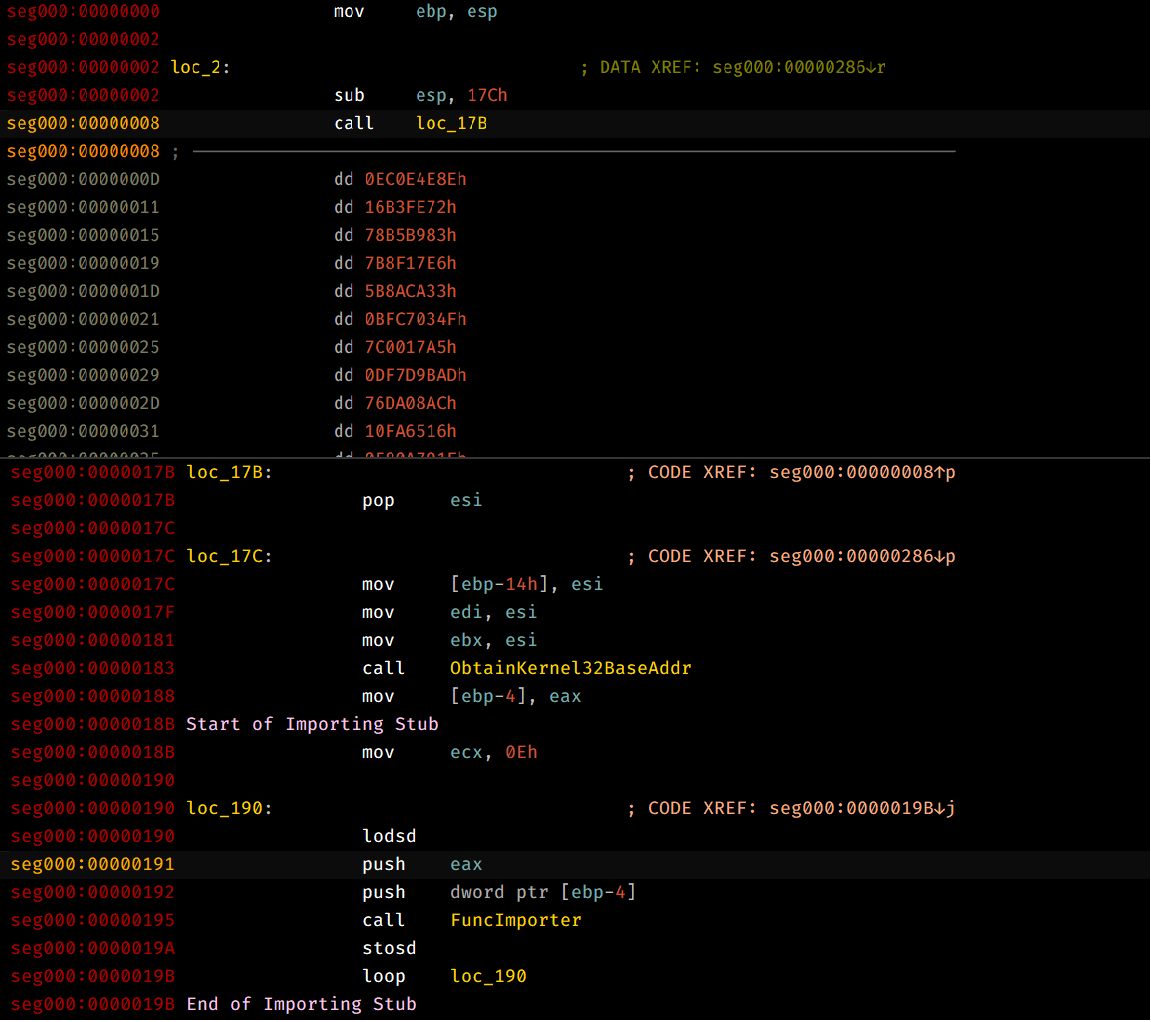Screen dimensions: 1151x1022
Task: Click the FuncImporter call target
Action: click(x=515, y=920)
